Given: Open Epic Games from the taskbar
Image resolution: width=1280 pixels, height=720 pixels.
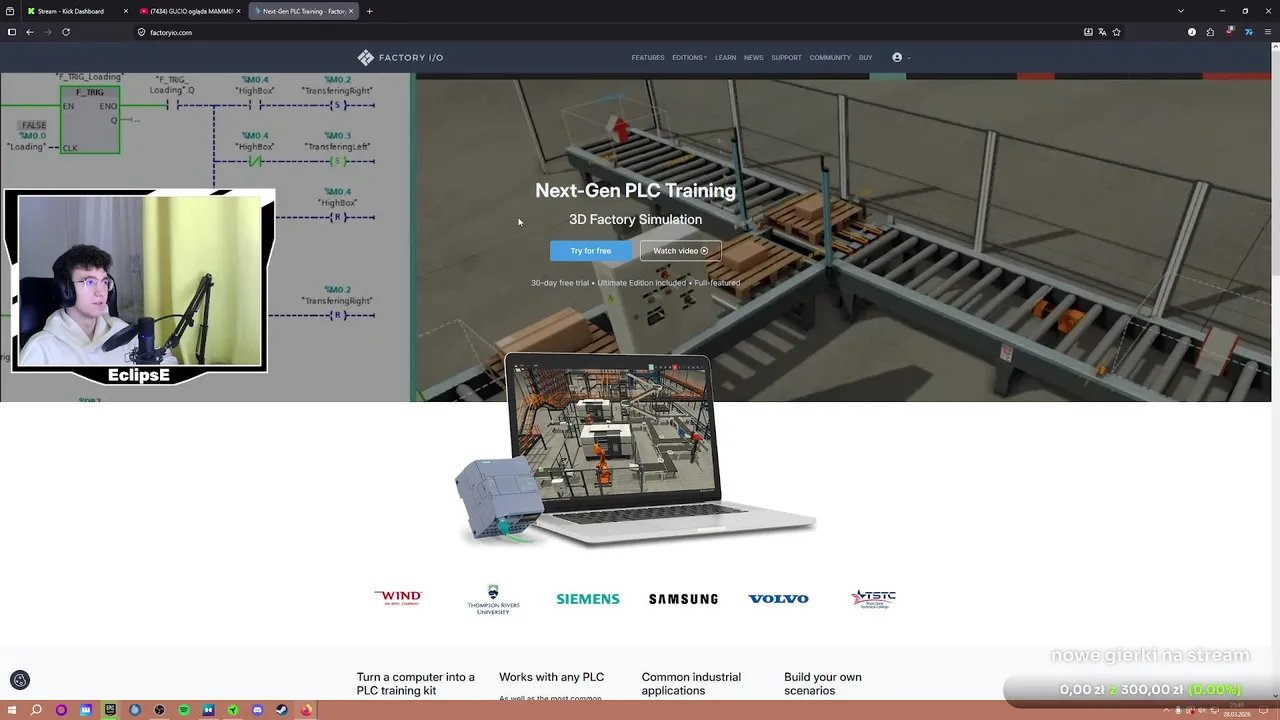Looking at the screenshot, I should click(110, 710).
